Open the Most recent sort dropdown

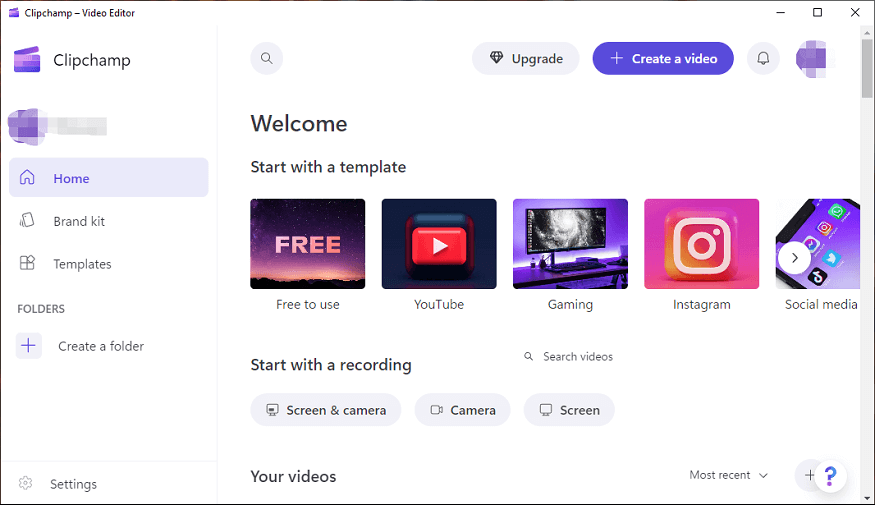[x=729, y=475]
